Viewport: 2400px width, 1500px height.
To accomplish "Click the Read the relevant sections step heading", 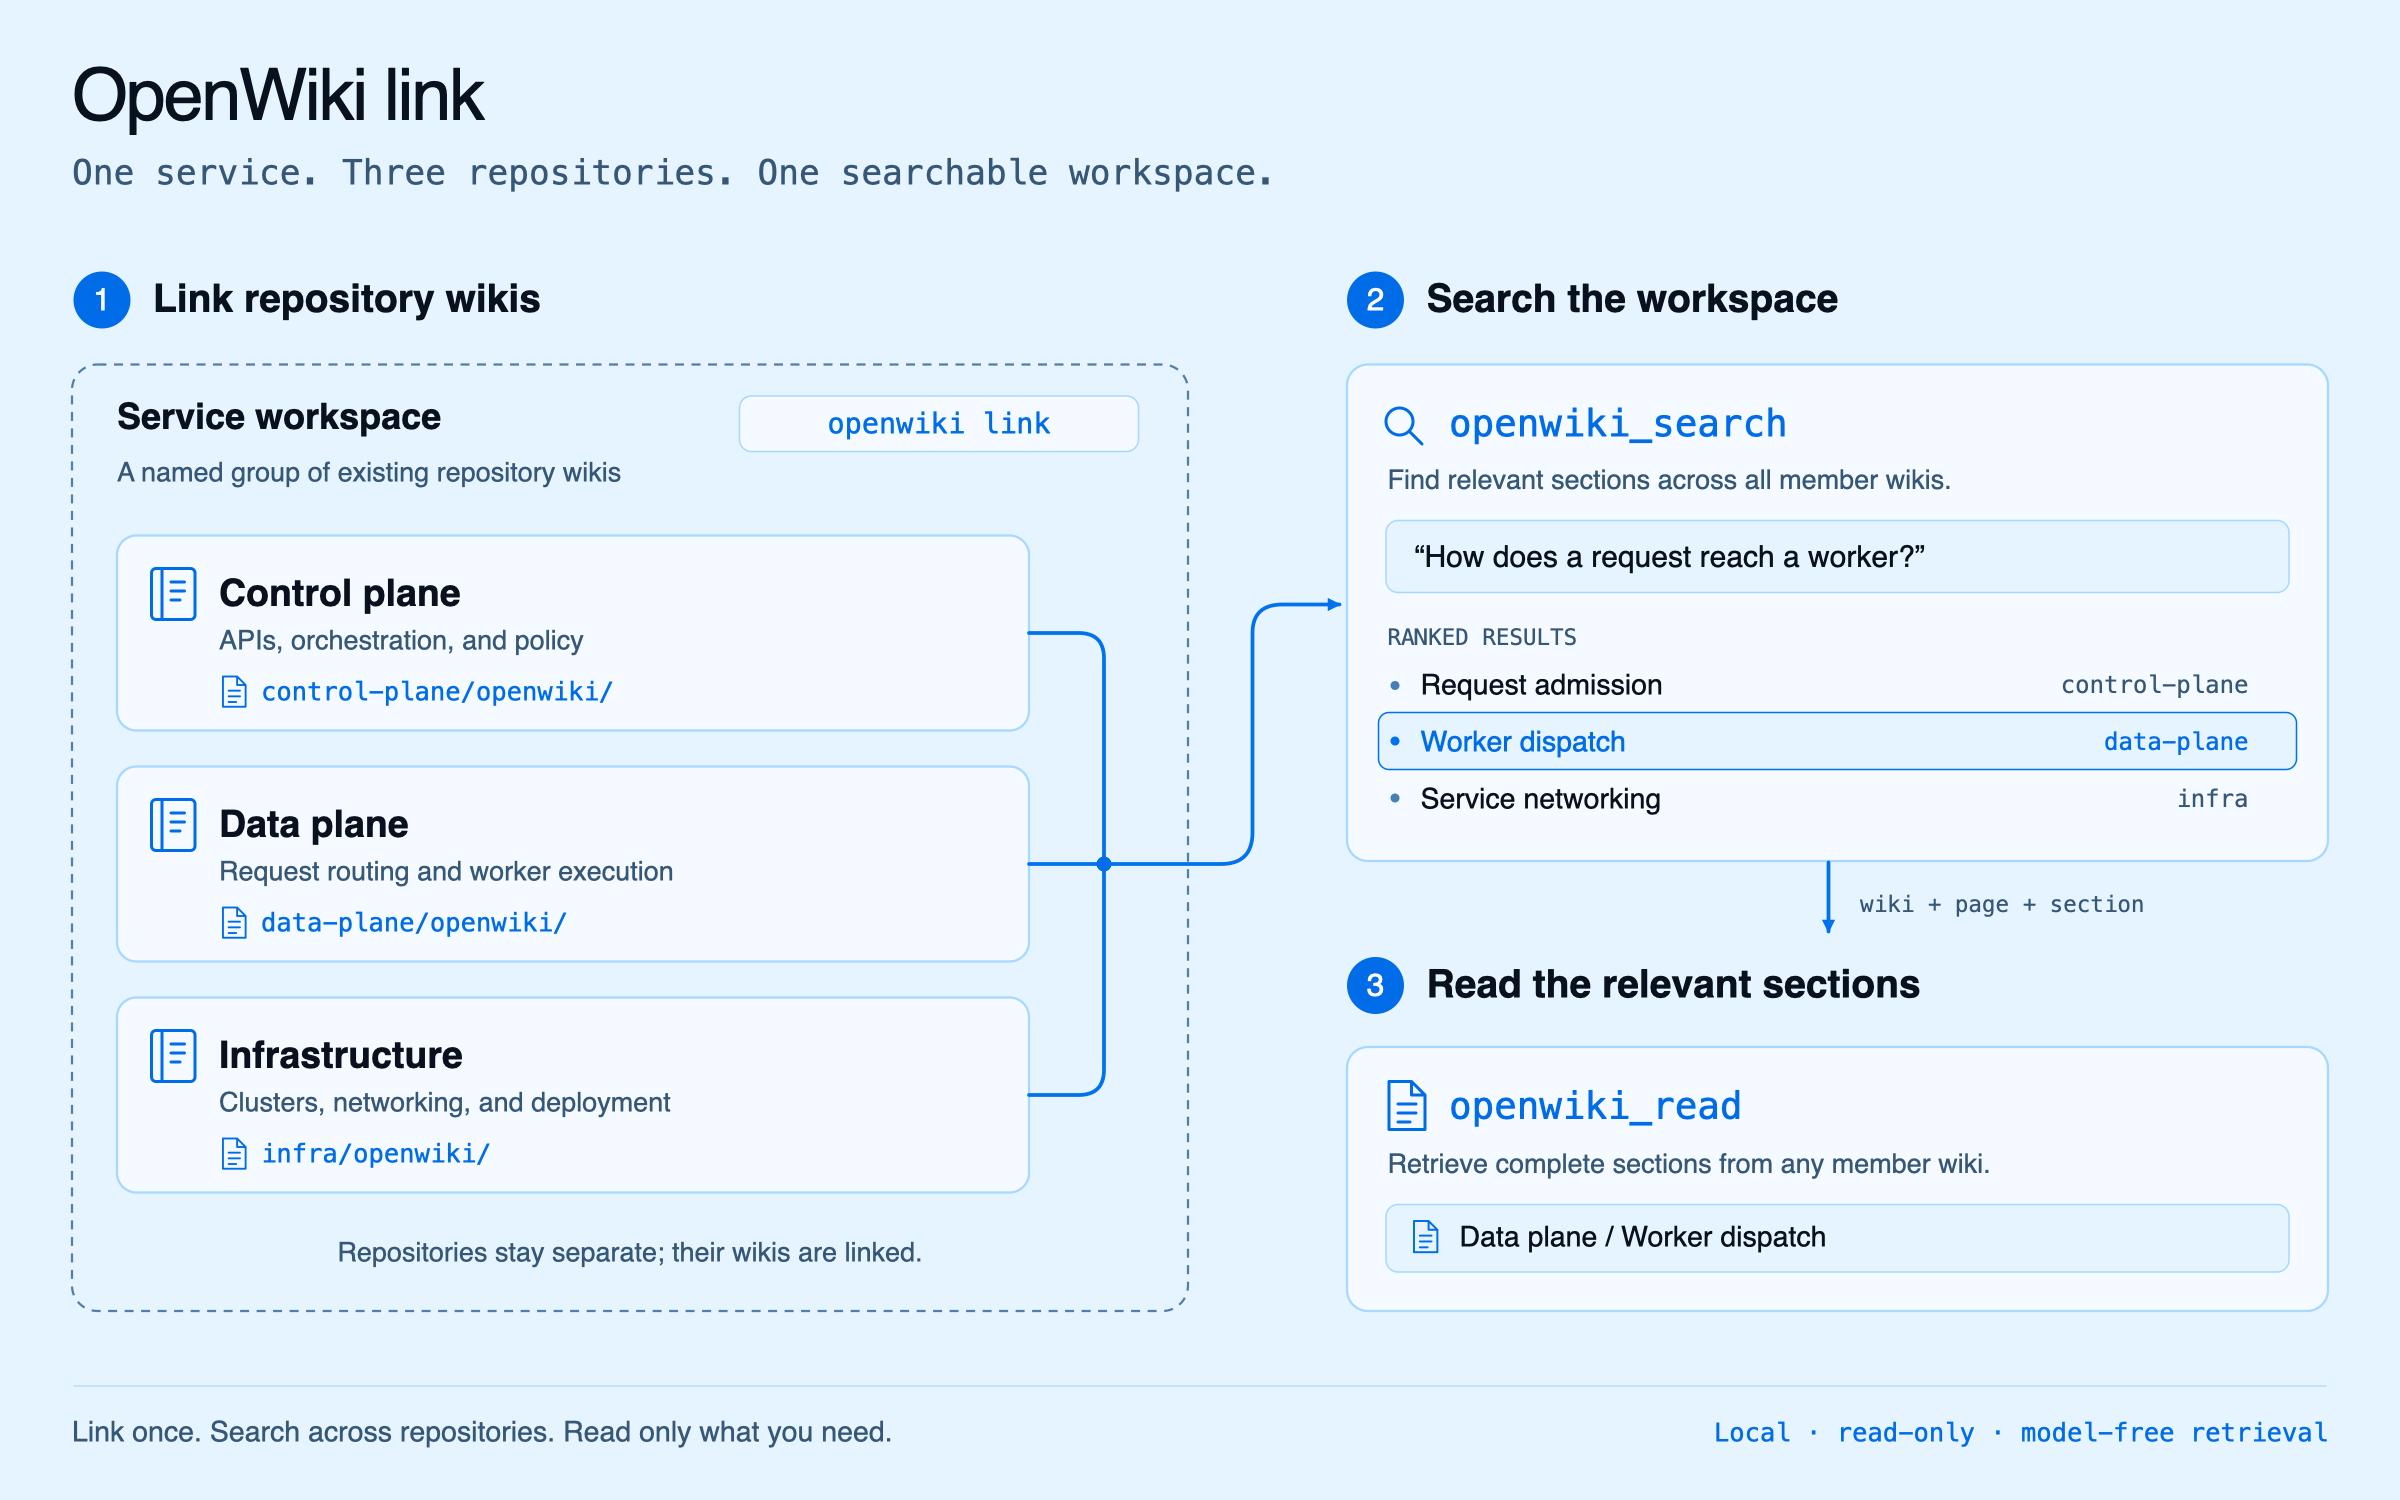I will click(x=1673, y=985).
